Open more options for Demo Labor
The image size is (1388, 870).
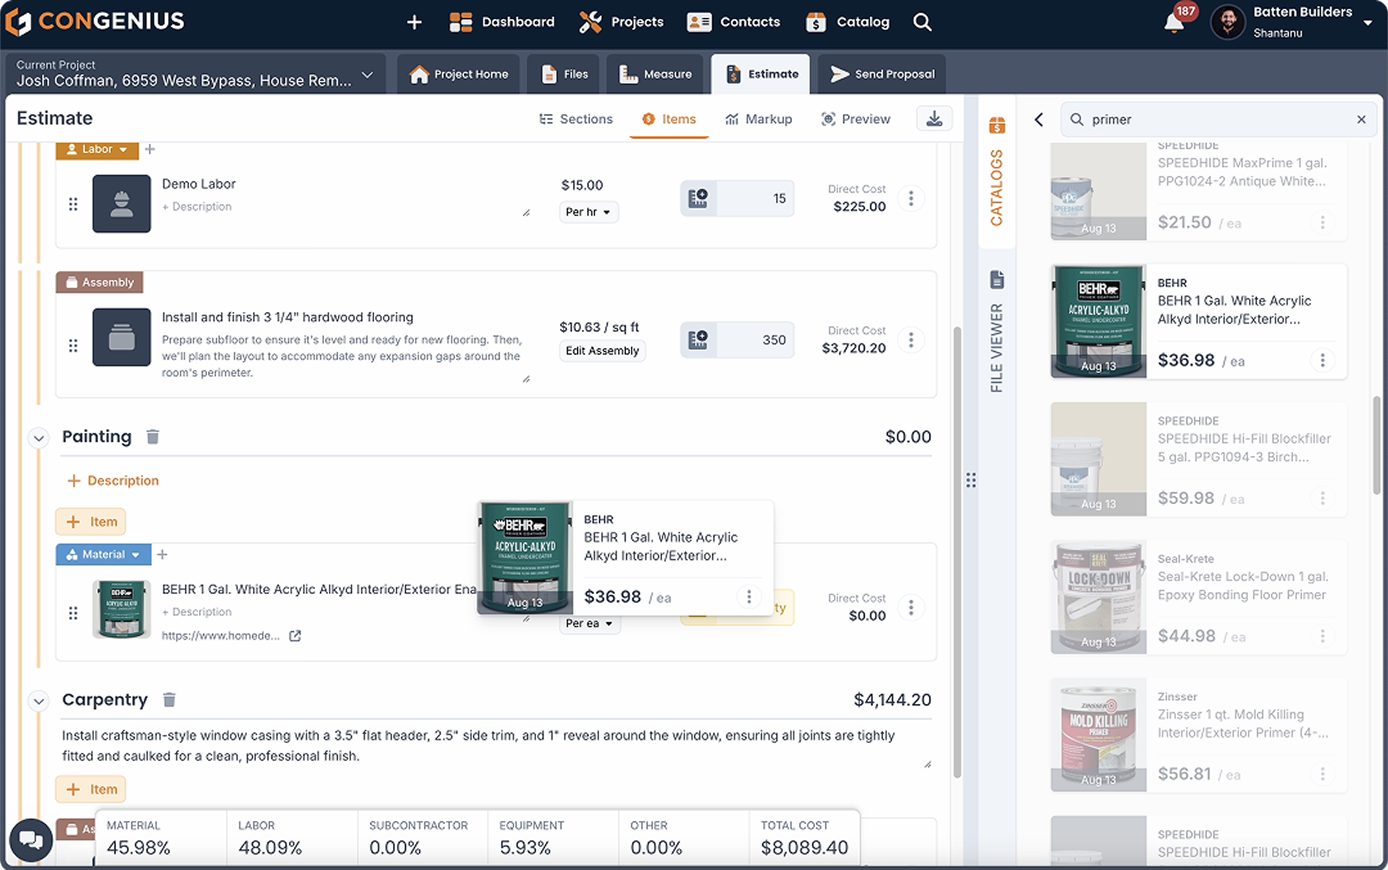[x=911, y=198]
